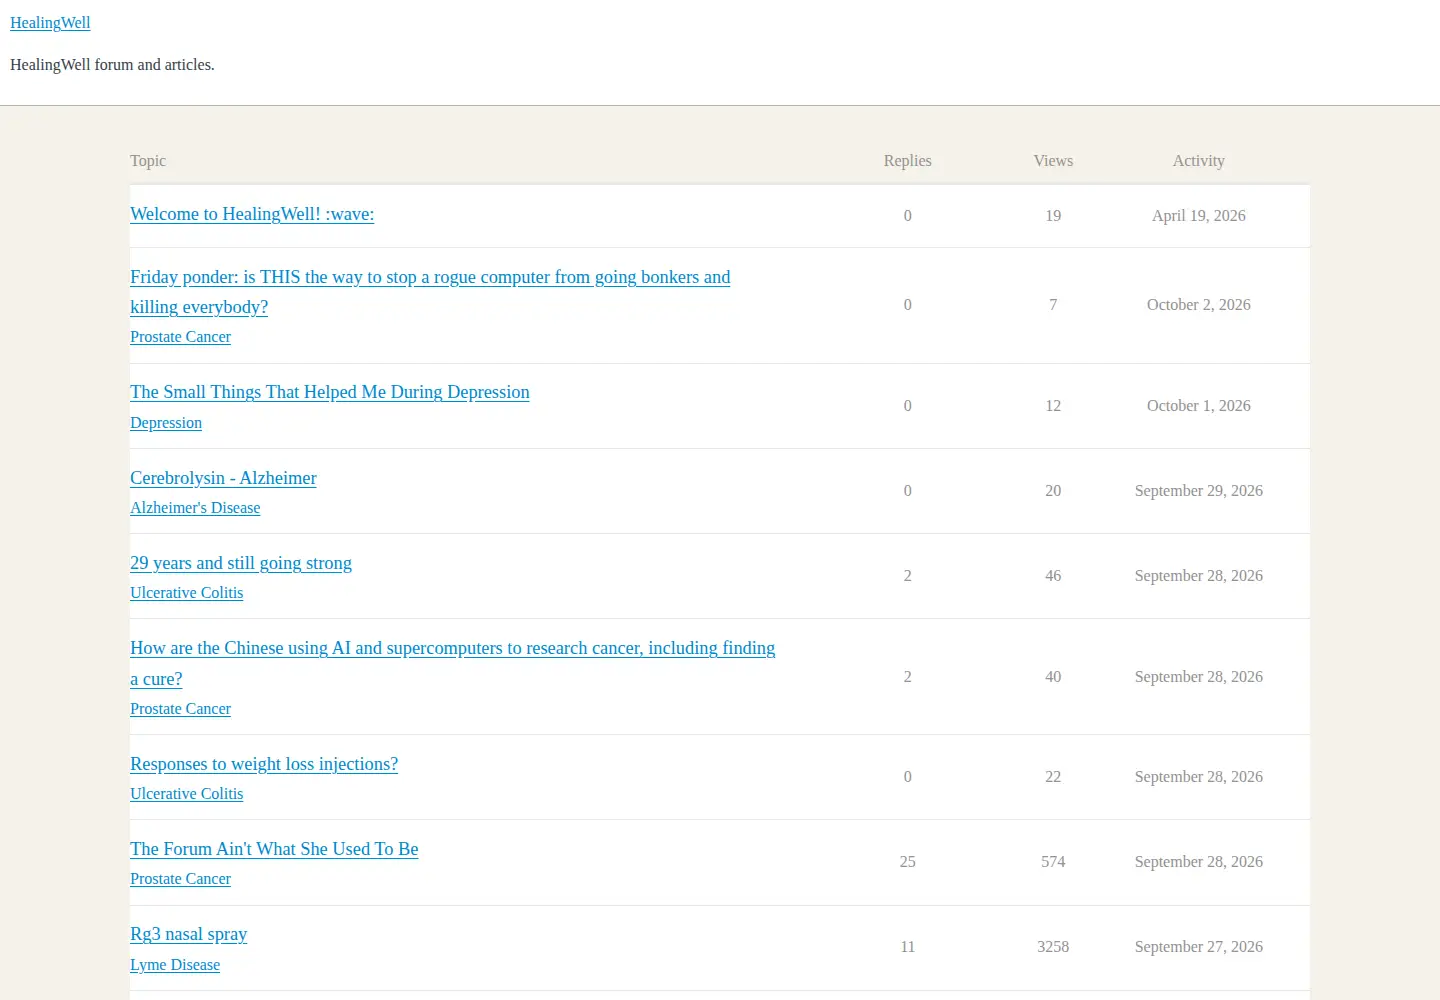Click the '19' views count
The height and width of the screenshot is (1000, 1440).
pos(1053,216)
